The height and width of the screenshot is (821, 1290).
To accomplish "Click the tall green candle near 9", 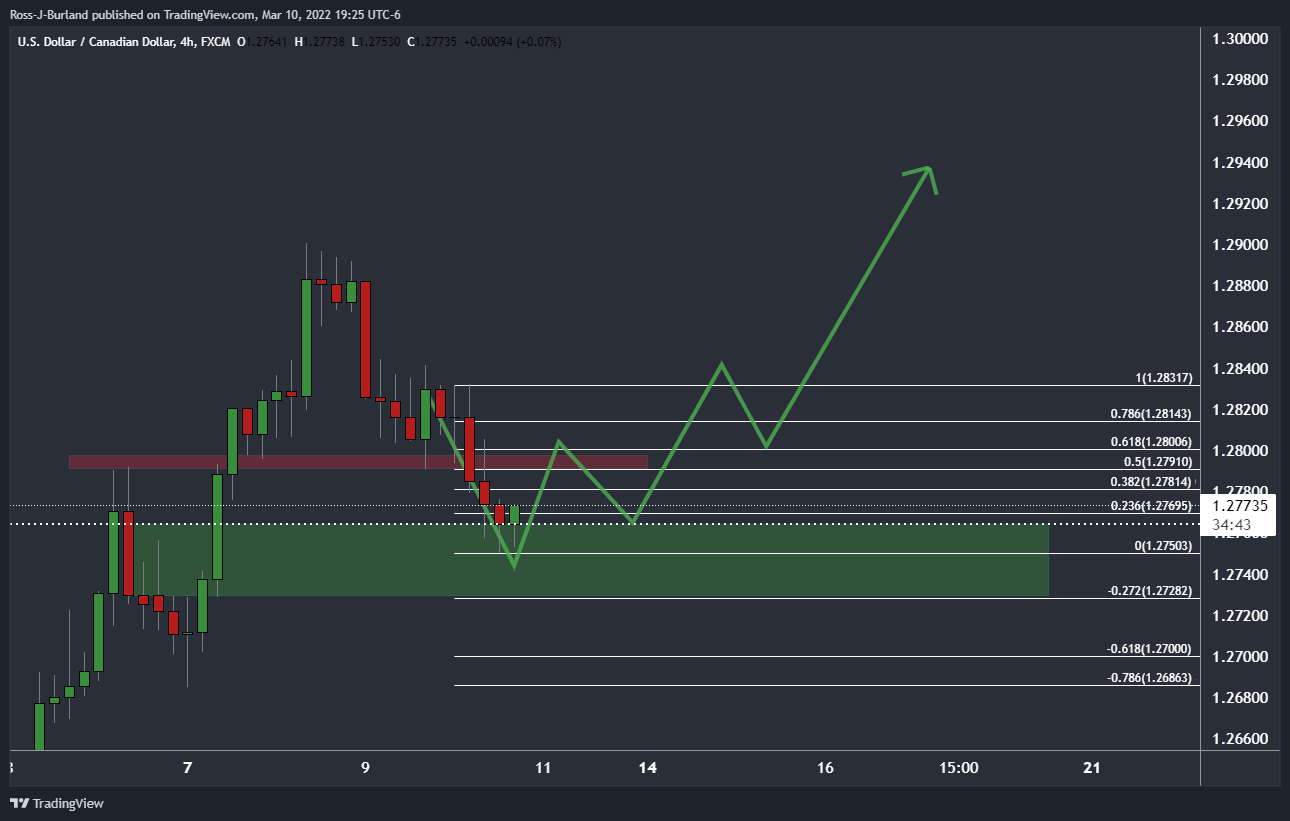I will (x=306, y=338).
